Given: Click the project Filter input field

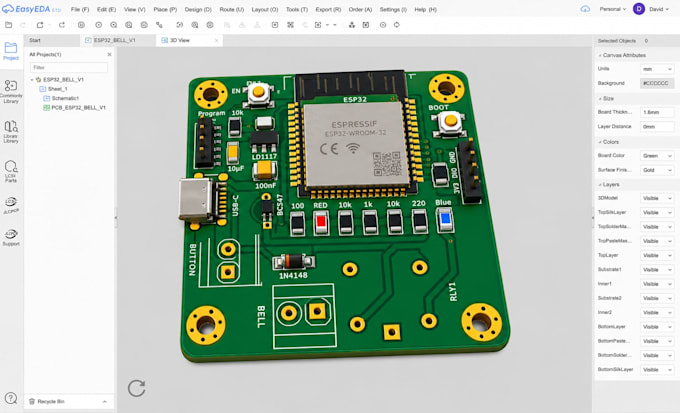Looking at the screenshot, I should [x=69, y=68].
